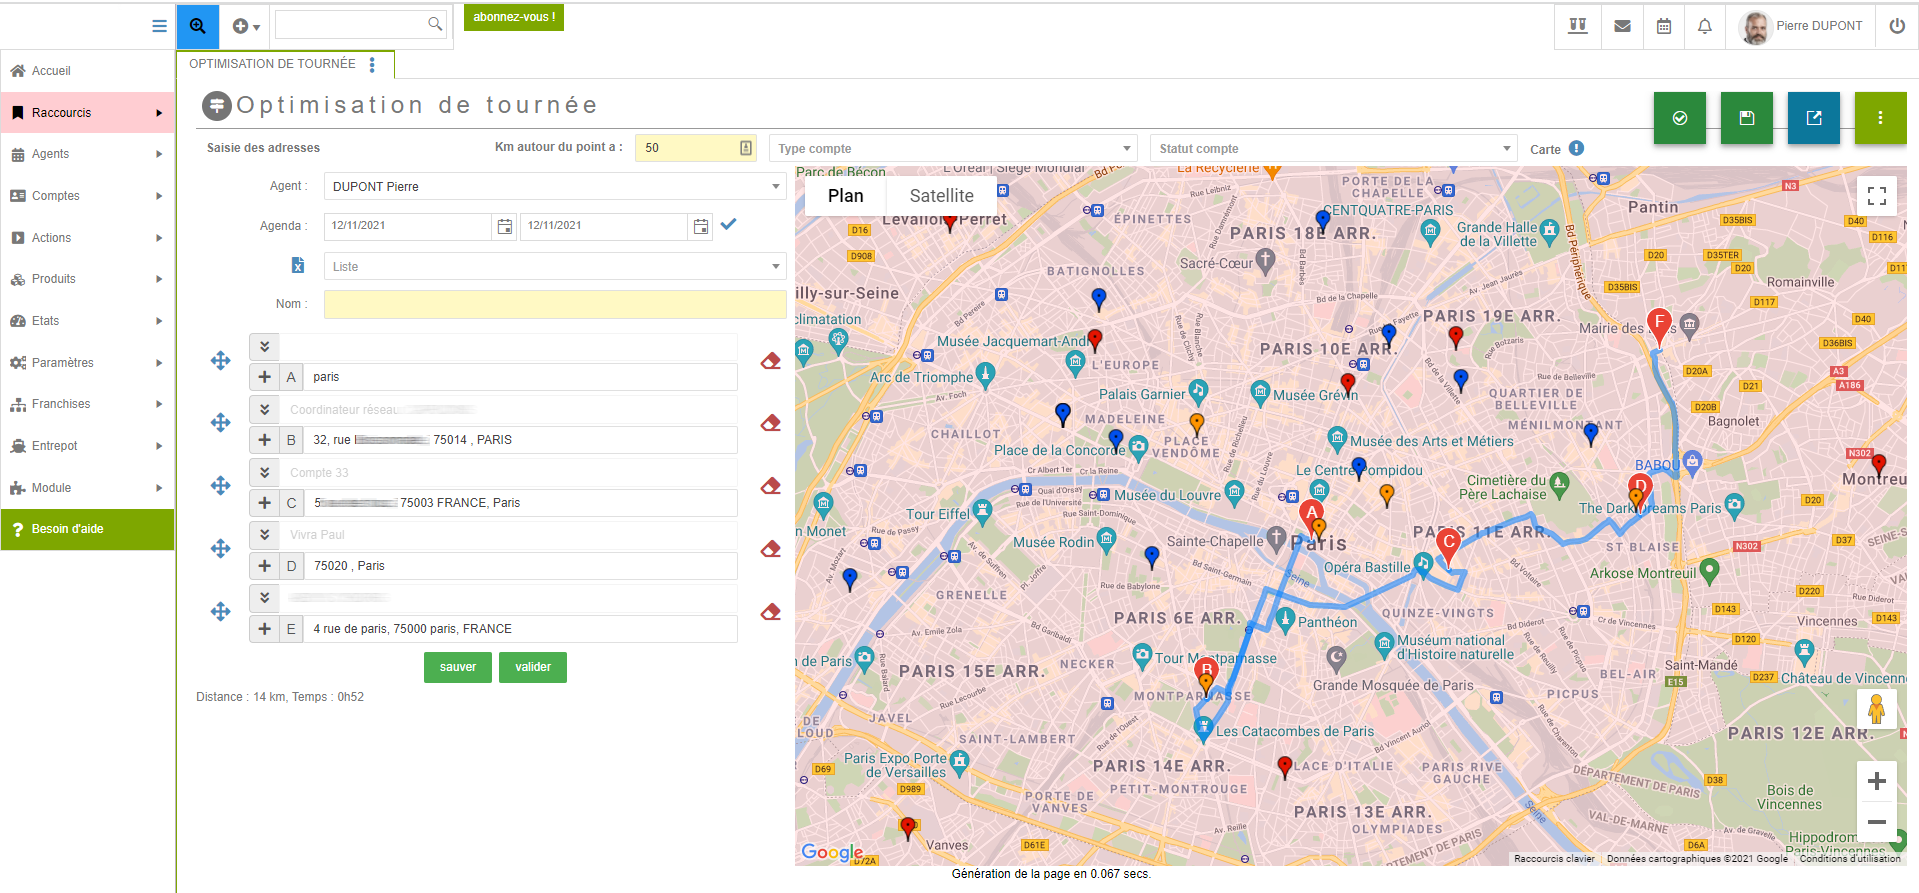Click the plus button of address E
1919x893 pixels.
tap(265, 629)
